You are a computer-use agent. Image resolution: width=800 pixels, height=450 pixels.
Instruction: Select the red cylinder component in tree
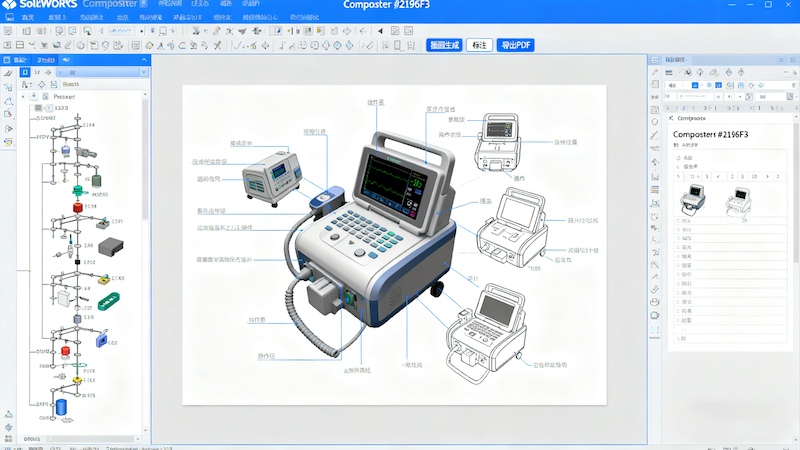click(77, 207)
